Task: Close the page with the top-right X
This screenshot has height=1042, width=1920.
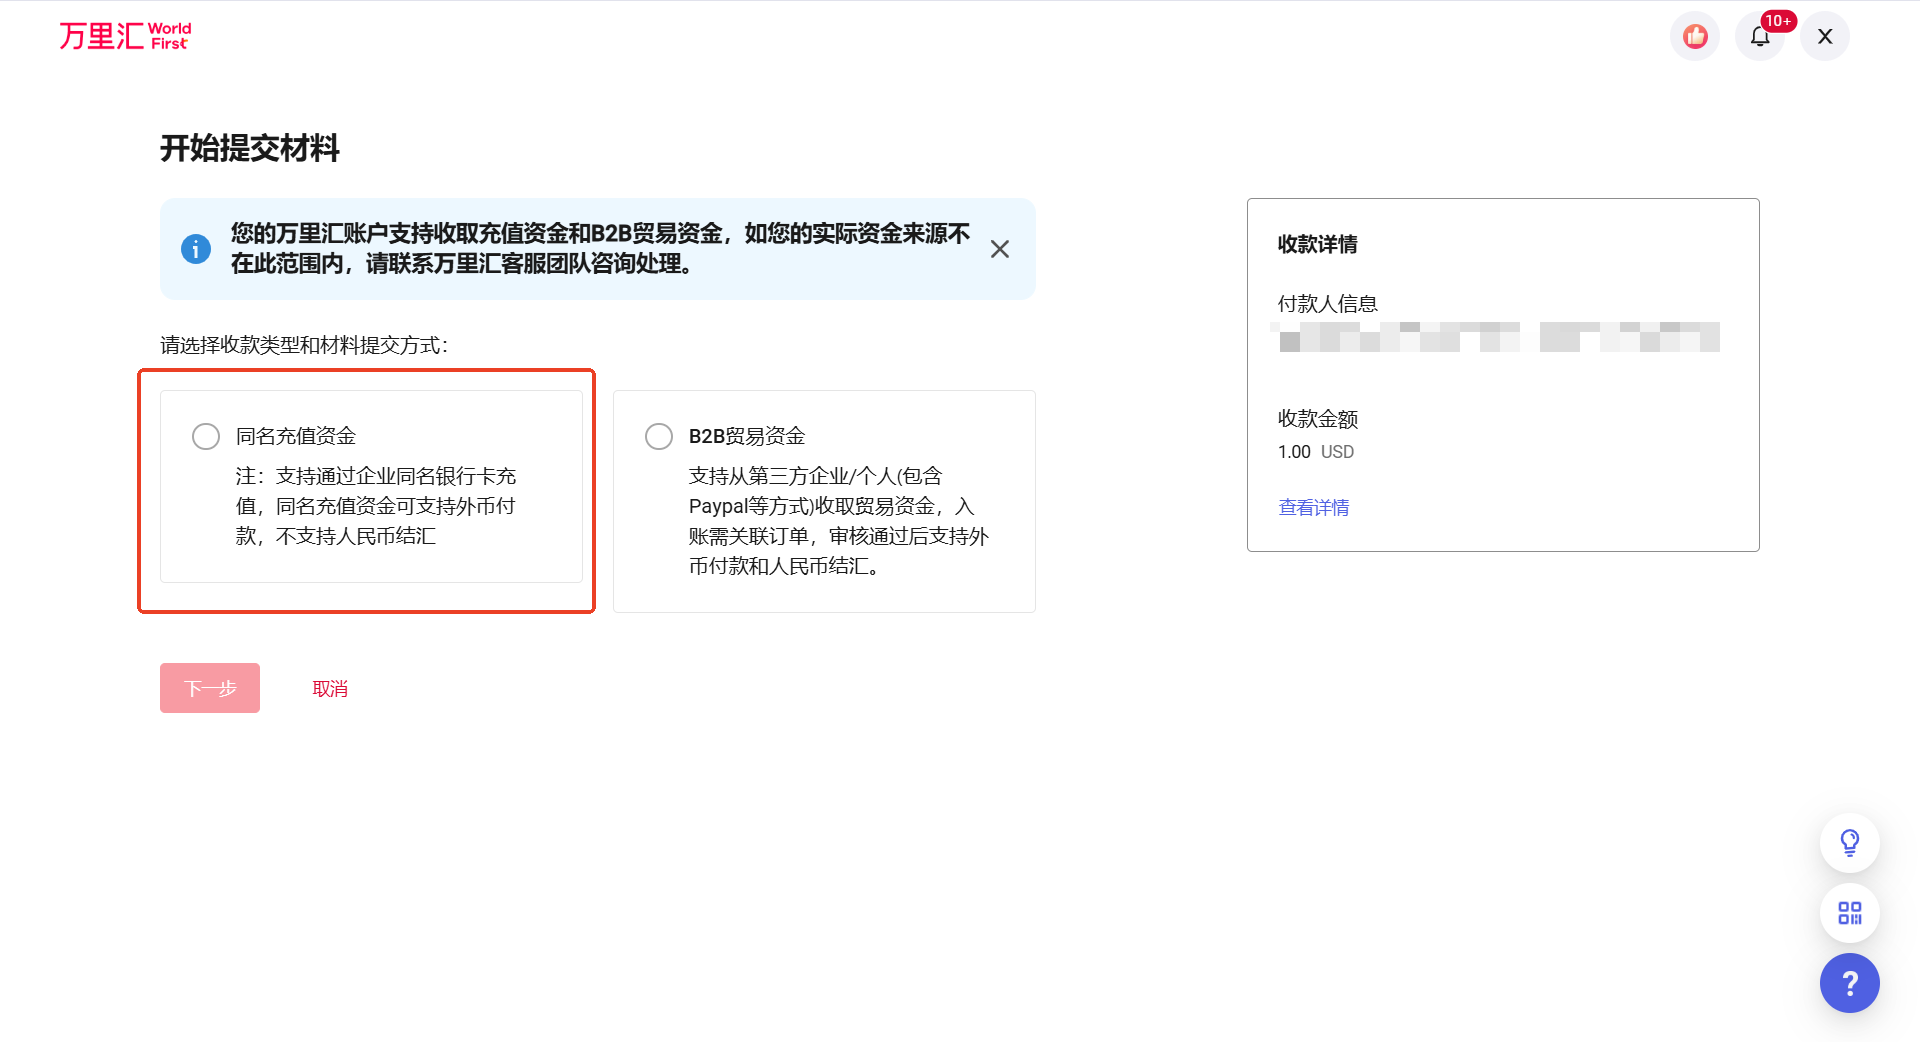Action: (1824, 36)
